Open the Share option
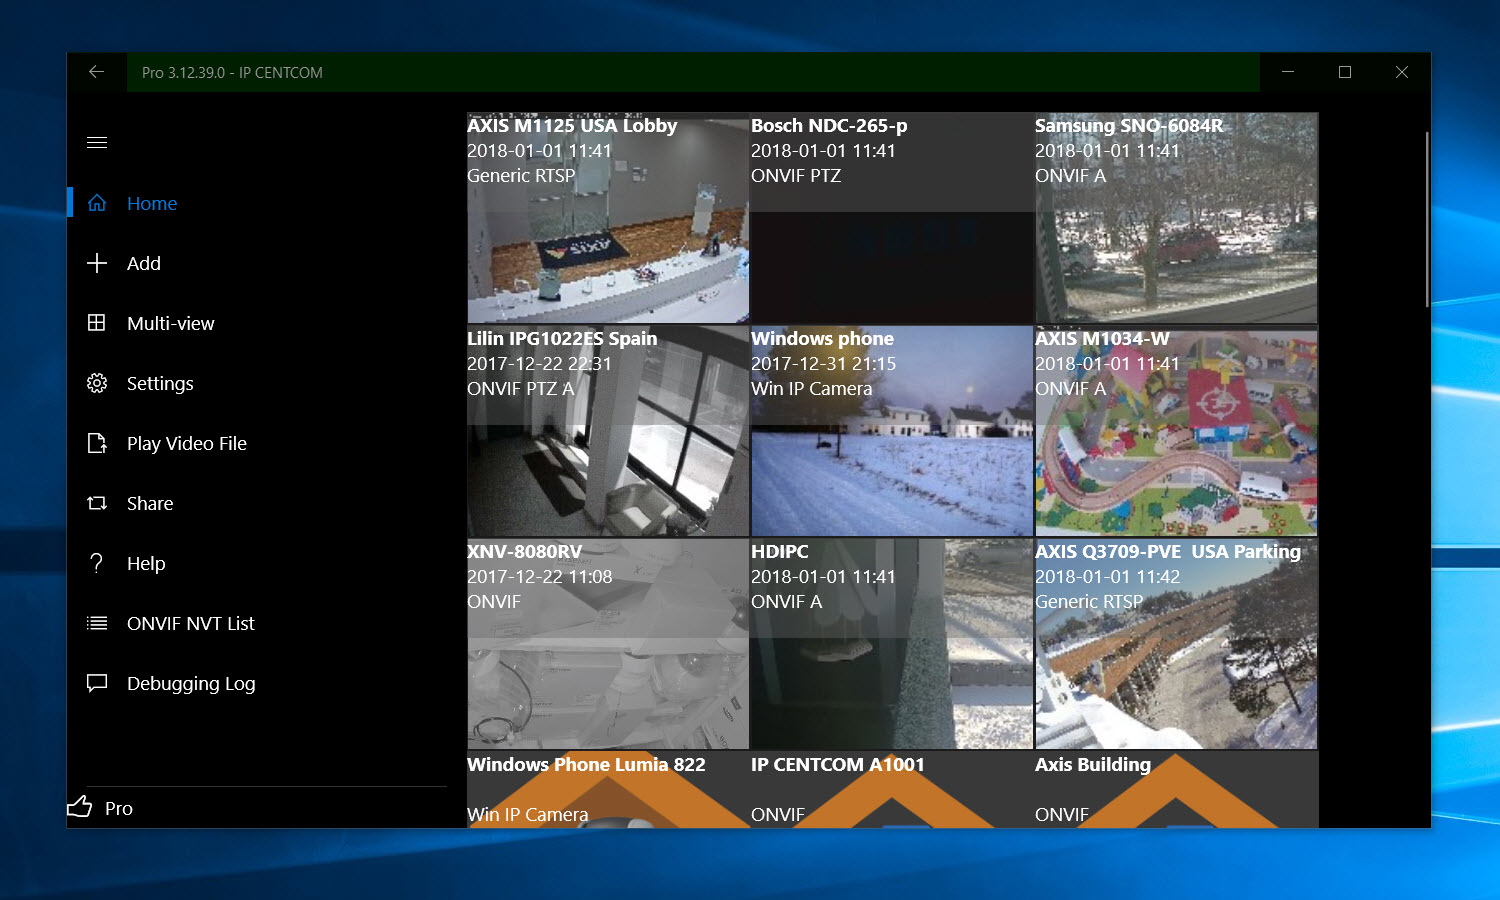 click(x=150, y=503)
